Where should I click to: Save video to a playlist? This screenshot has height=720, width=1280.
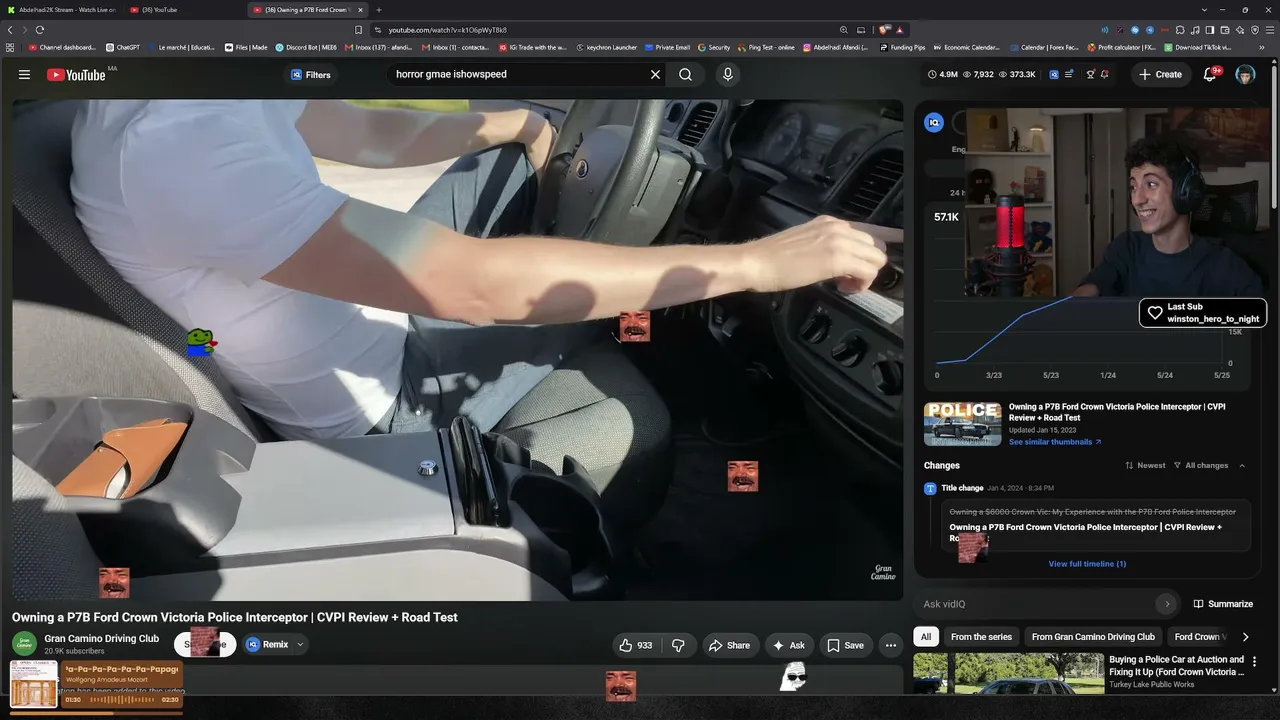click(845, 645)
